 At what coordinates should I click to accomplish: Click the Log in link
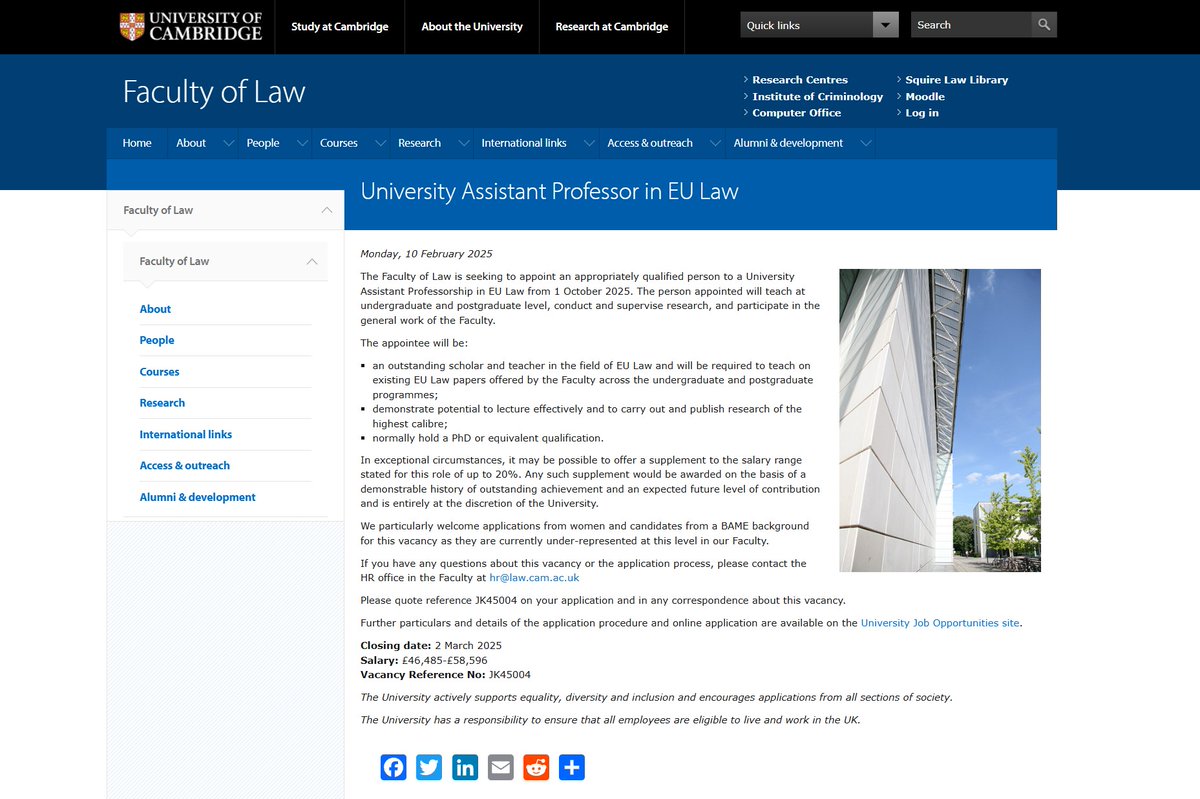pyautogui.click(x=922, y=113)
